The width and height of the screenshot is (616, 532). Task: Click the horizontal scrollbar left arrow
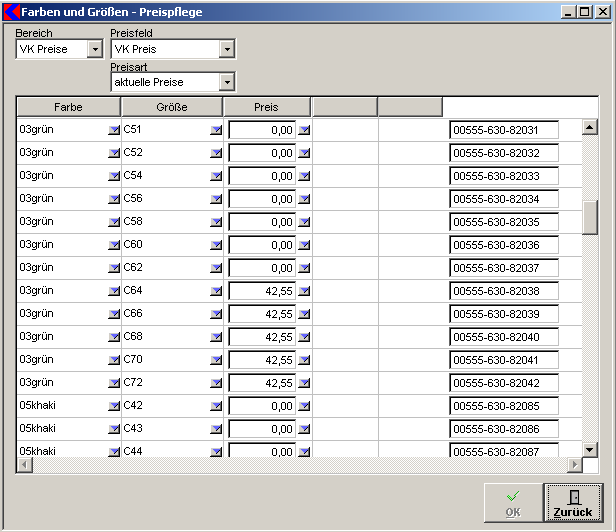coord(24,465)
